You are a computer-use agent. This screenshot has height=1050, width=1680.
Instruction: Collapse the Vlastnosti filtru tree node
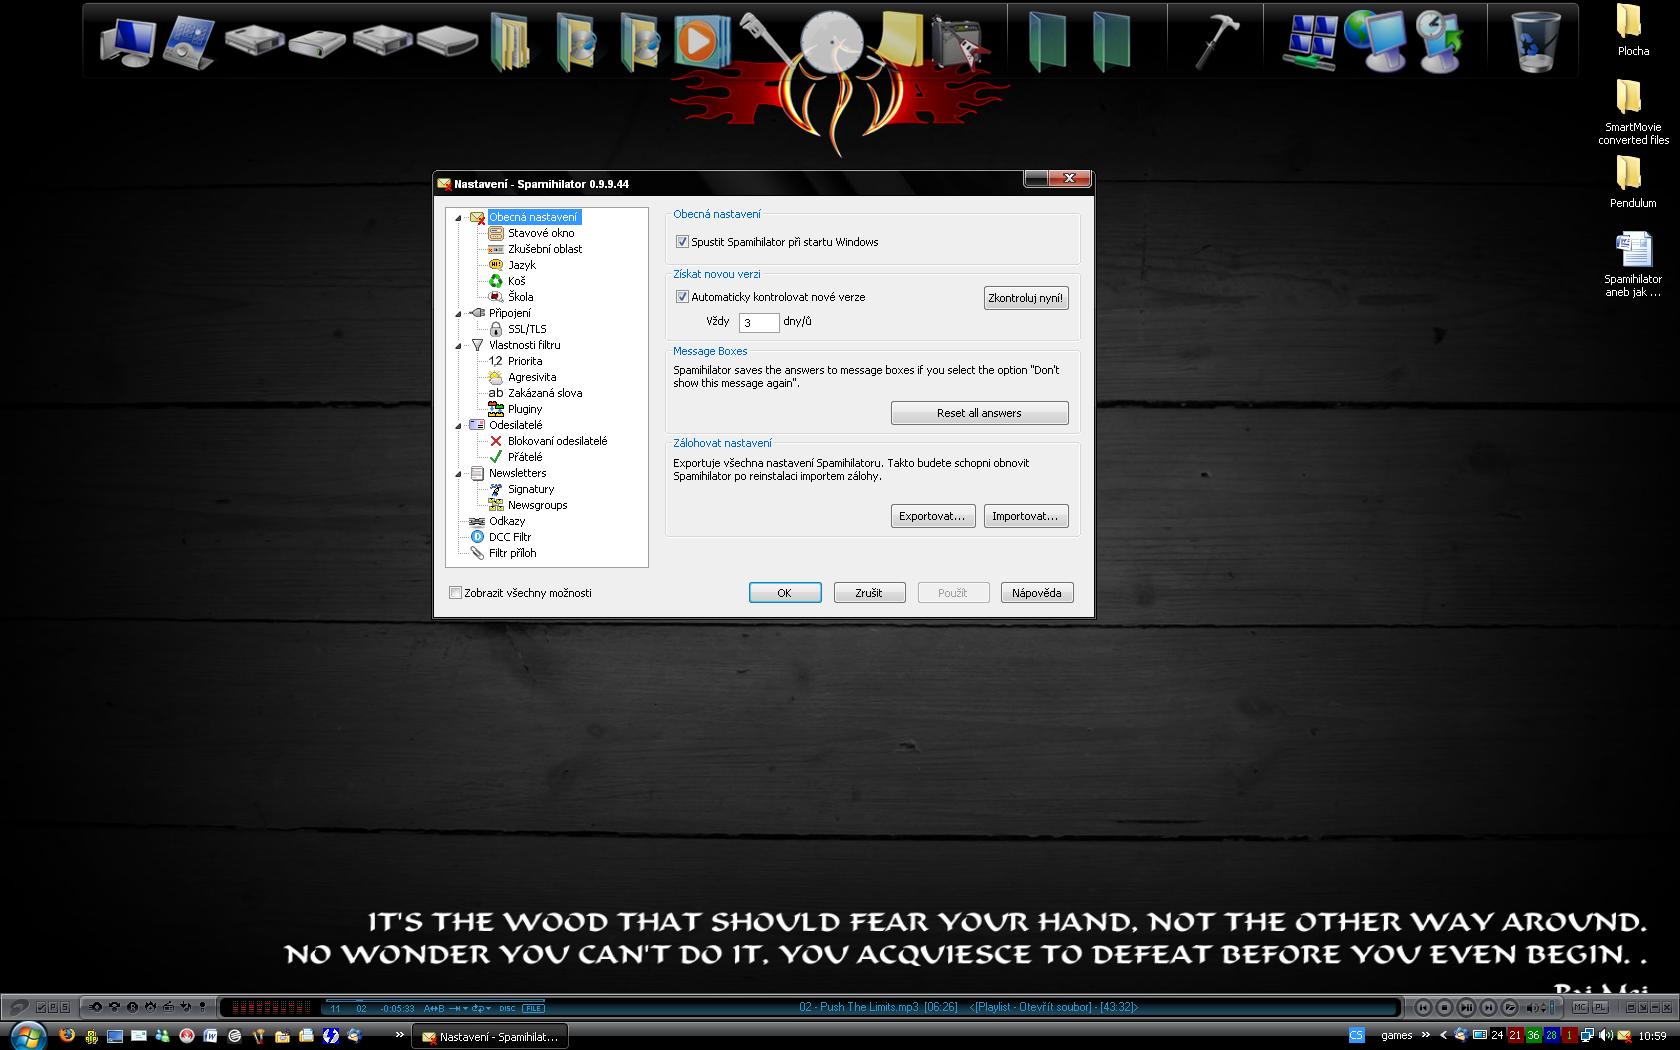click(459, 346)
